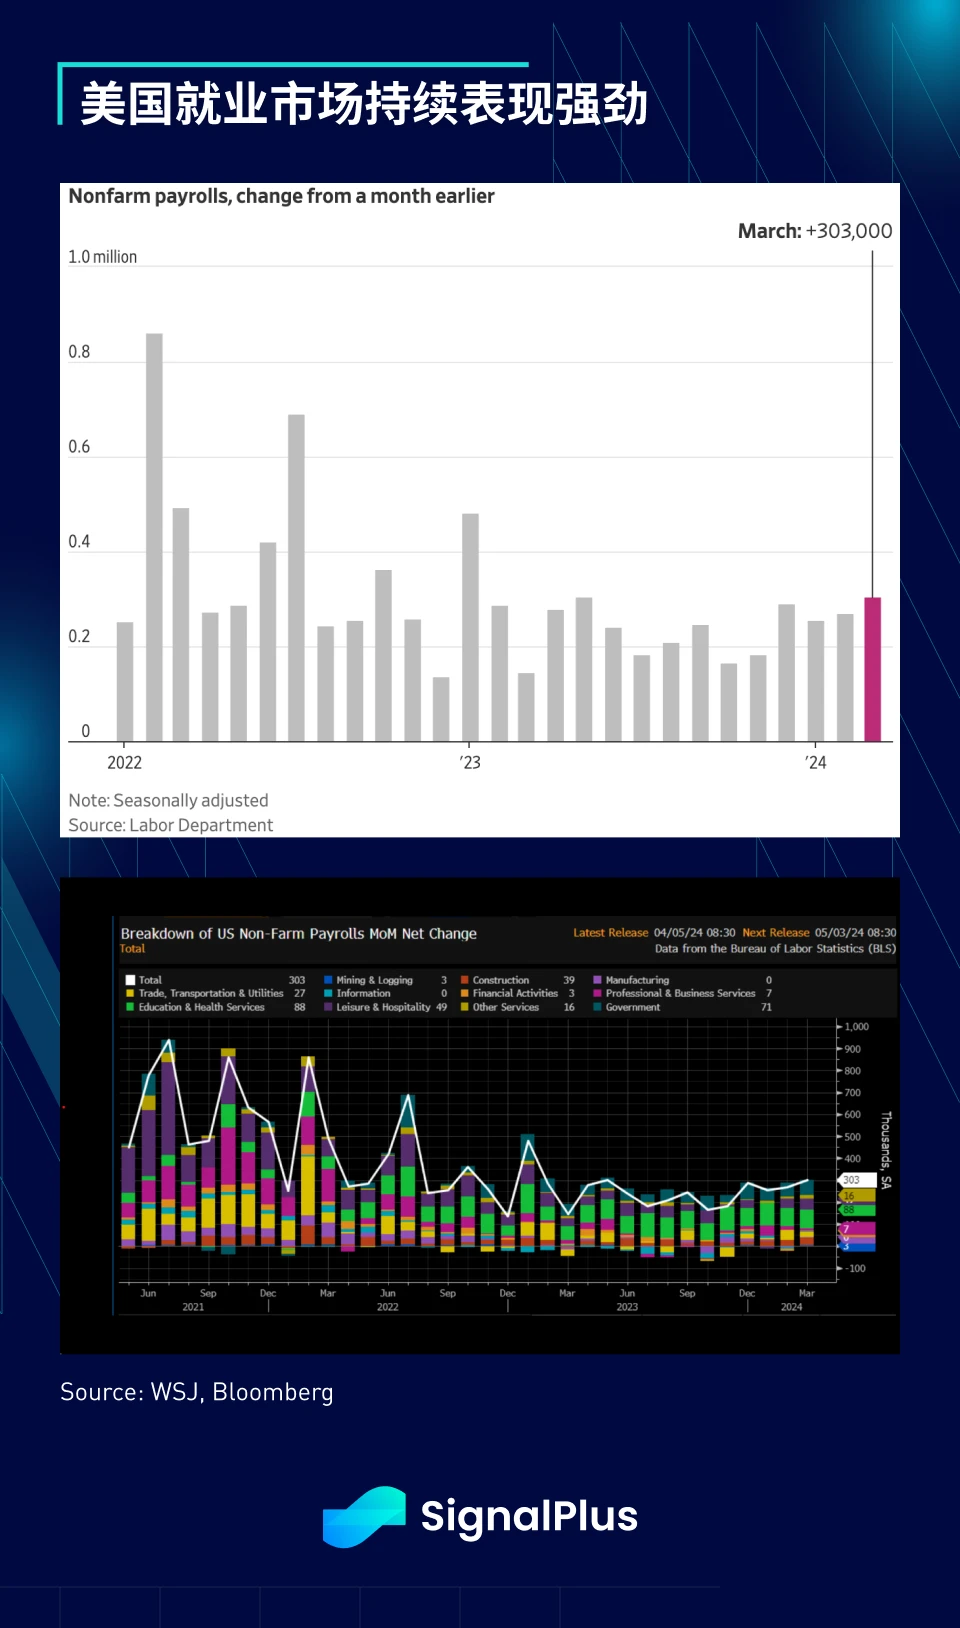Click the Nonfarm payrolls chart title

point(281,196)
